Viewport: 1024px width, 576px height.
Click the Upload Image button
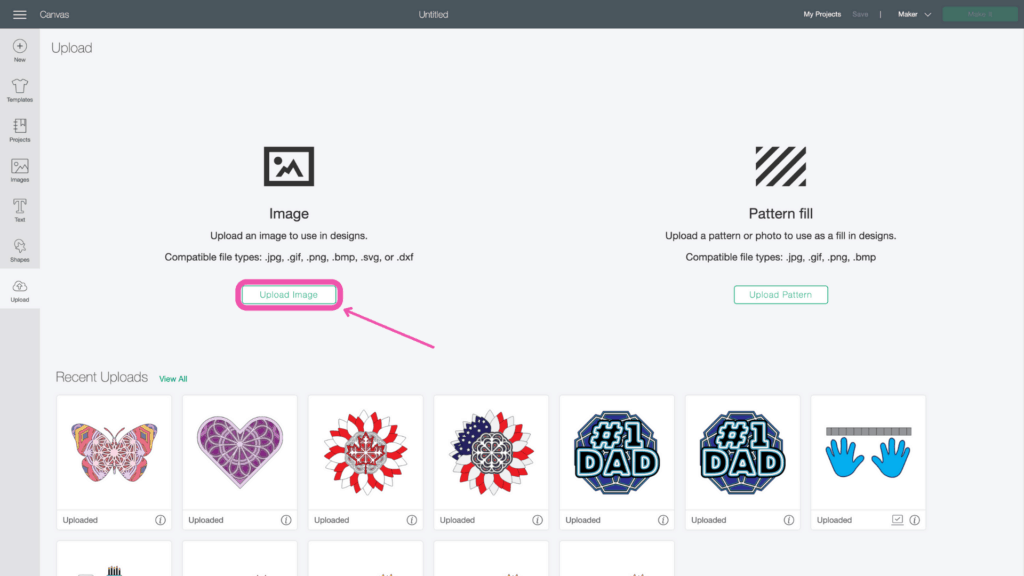(289, 295)
